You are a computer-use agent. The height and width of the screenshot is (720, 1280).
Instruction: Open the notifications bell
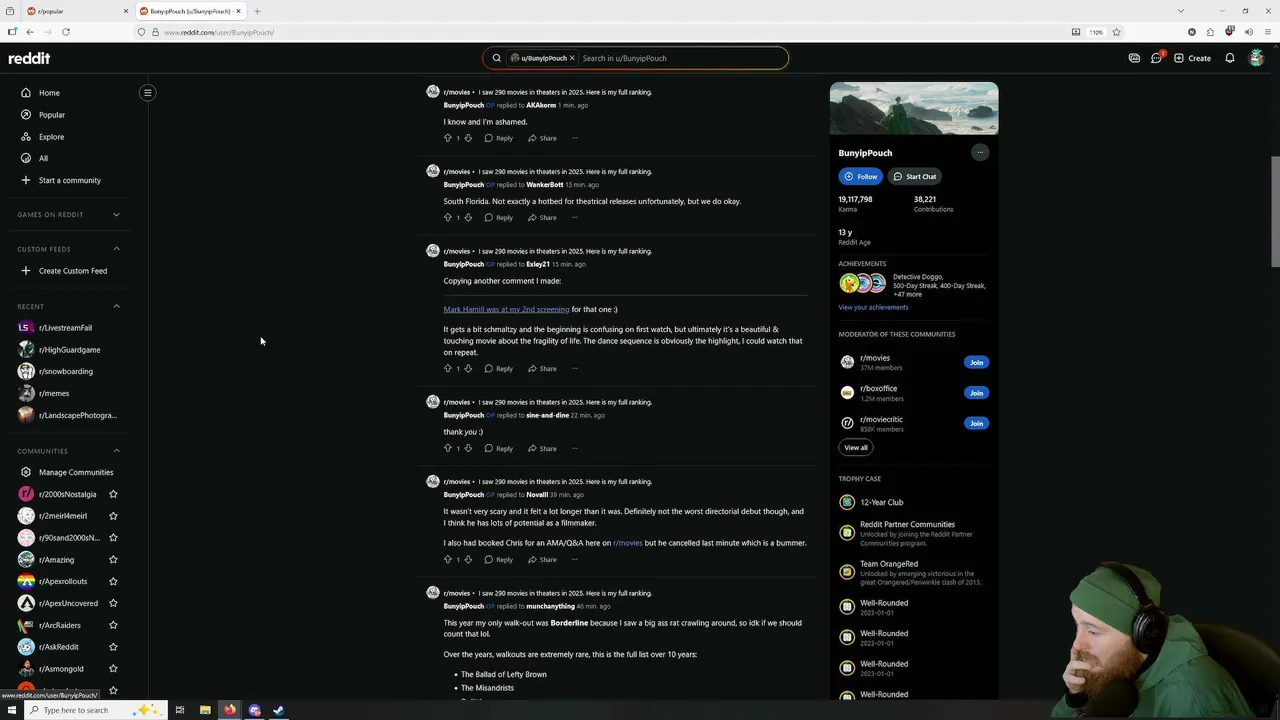(x=1230, y=58)
